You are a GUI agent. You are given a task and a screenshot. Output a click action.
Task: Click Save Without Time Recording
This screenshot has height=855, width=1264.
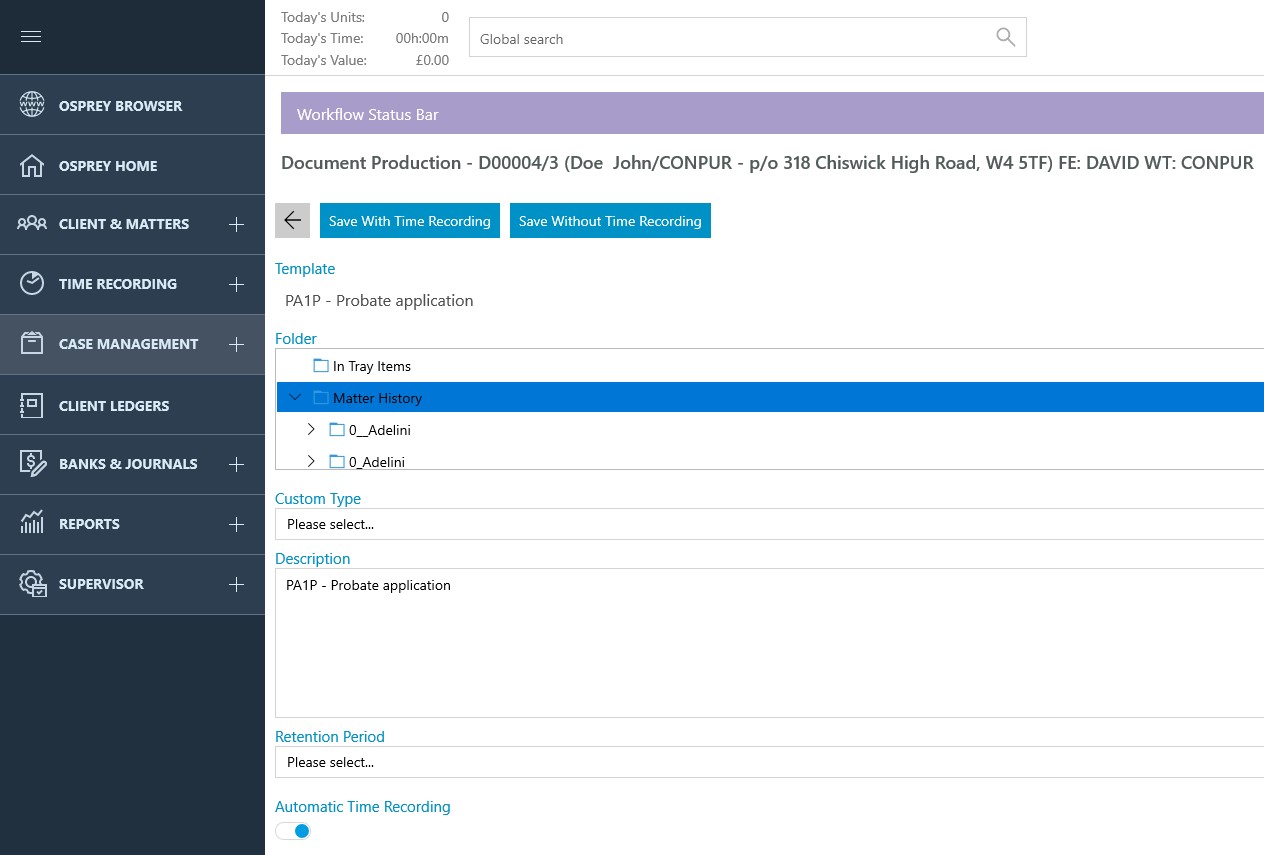610,221
